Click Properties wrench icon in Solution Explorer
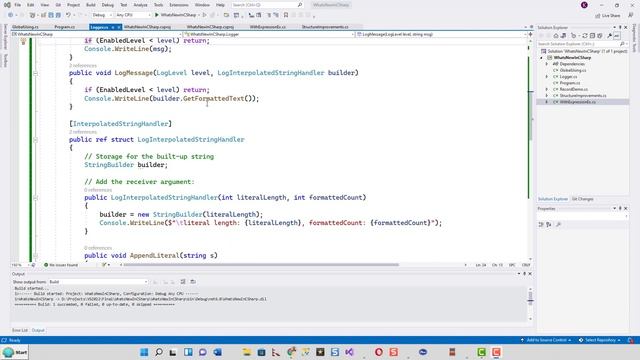640x360 pixels. coord(609,36)
